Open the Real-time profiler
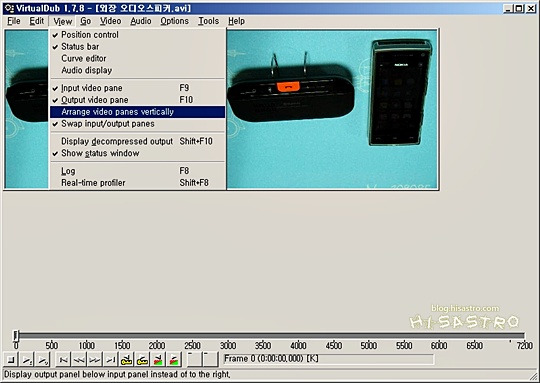The width and height of the screenshot is (540, 383). [x=138, y=183]
